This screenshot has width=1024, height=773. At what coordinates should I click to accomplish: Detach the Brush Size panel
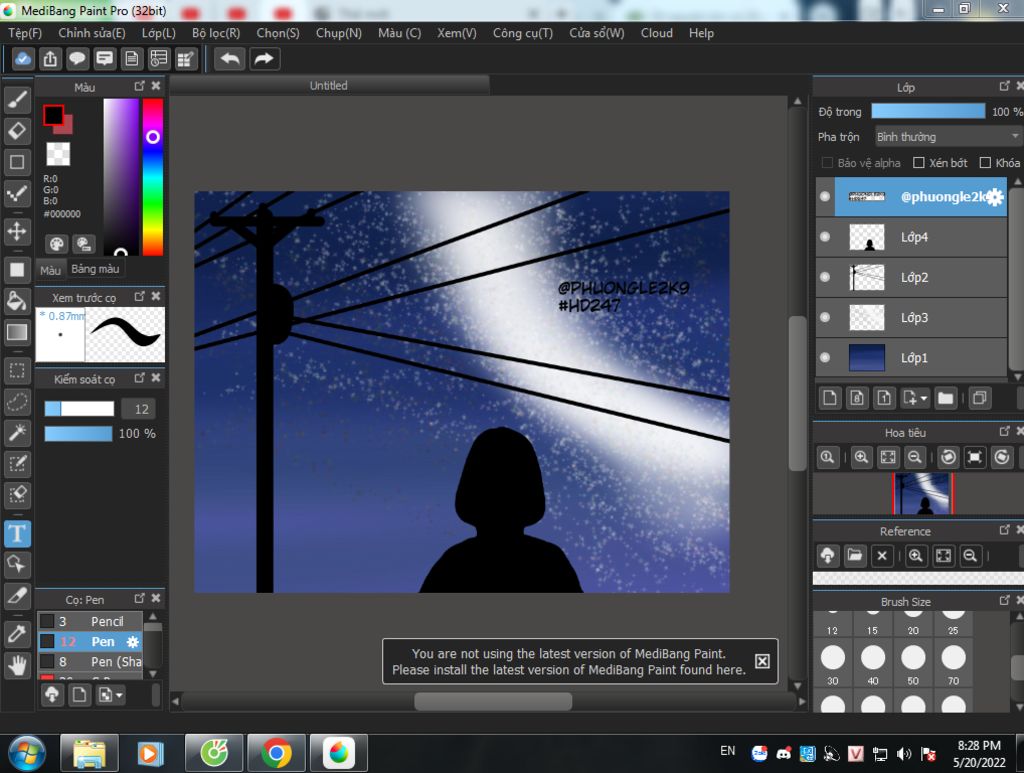(1004, 600)
